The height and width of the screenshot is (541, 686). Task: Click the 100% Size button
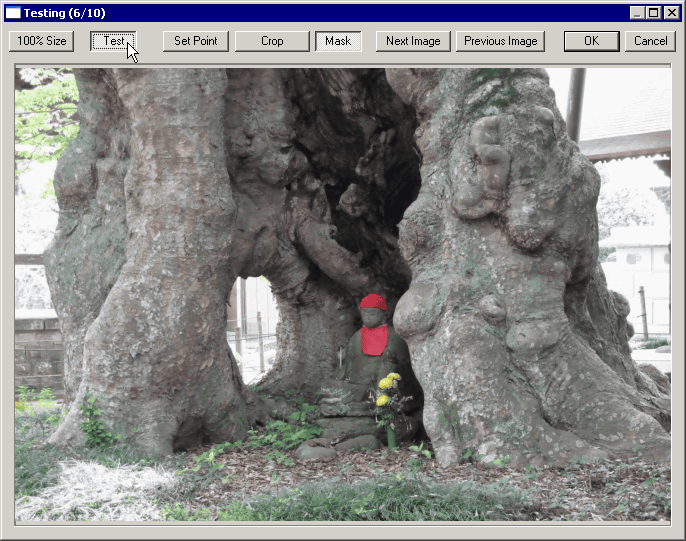pyautogui.click(x=42, y=41)
